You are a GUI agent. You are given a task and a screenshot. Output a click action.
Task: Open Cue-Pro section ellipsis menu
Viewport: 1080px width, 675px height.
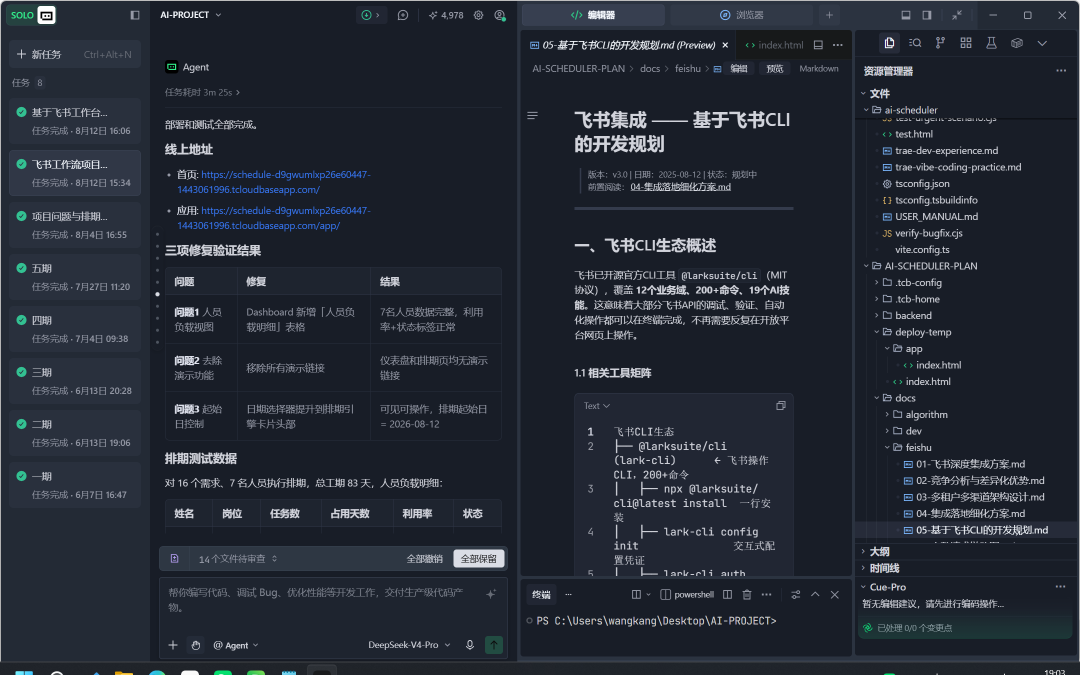tap(1061, 587)
